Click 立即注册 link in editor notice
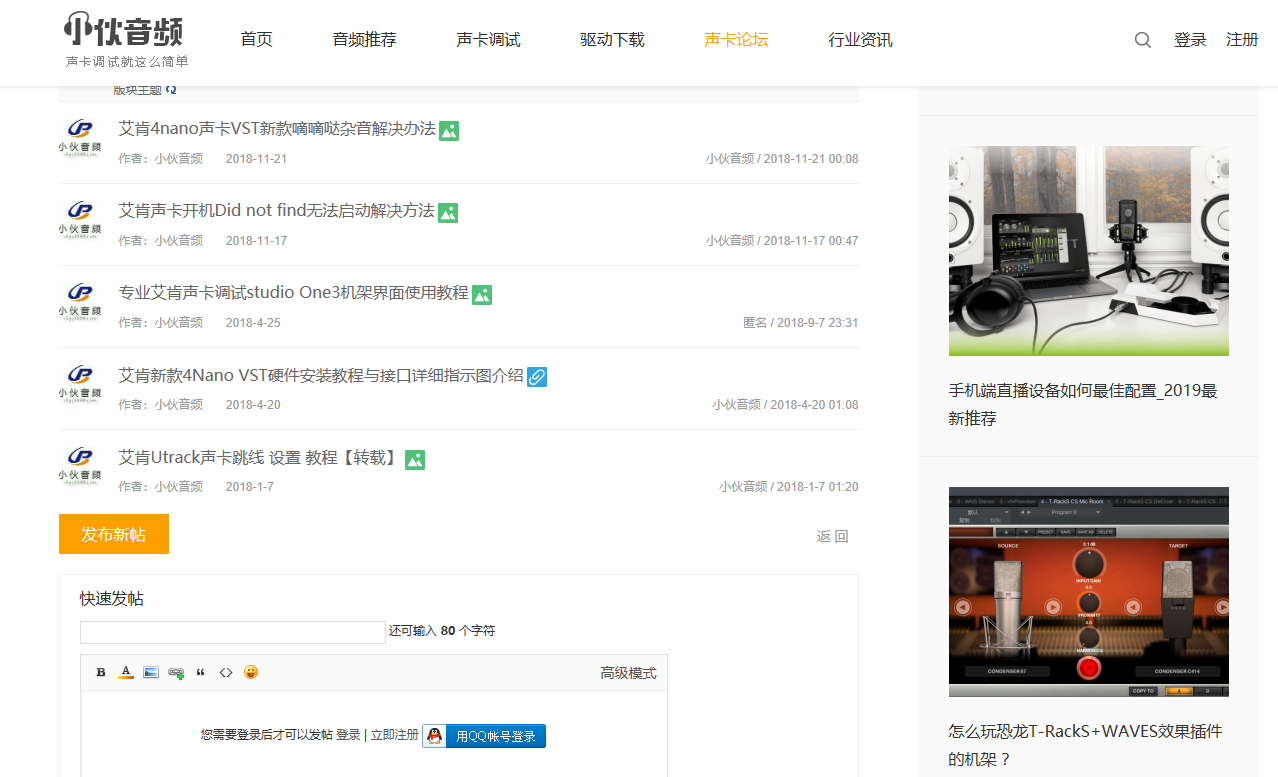The image size is (1278, 777). (x=394, y=735)
